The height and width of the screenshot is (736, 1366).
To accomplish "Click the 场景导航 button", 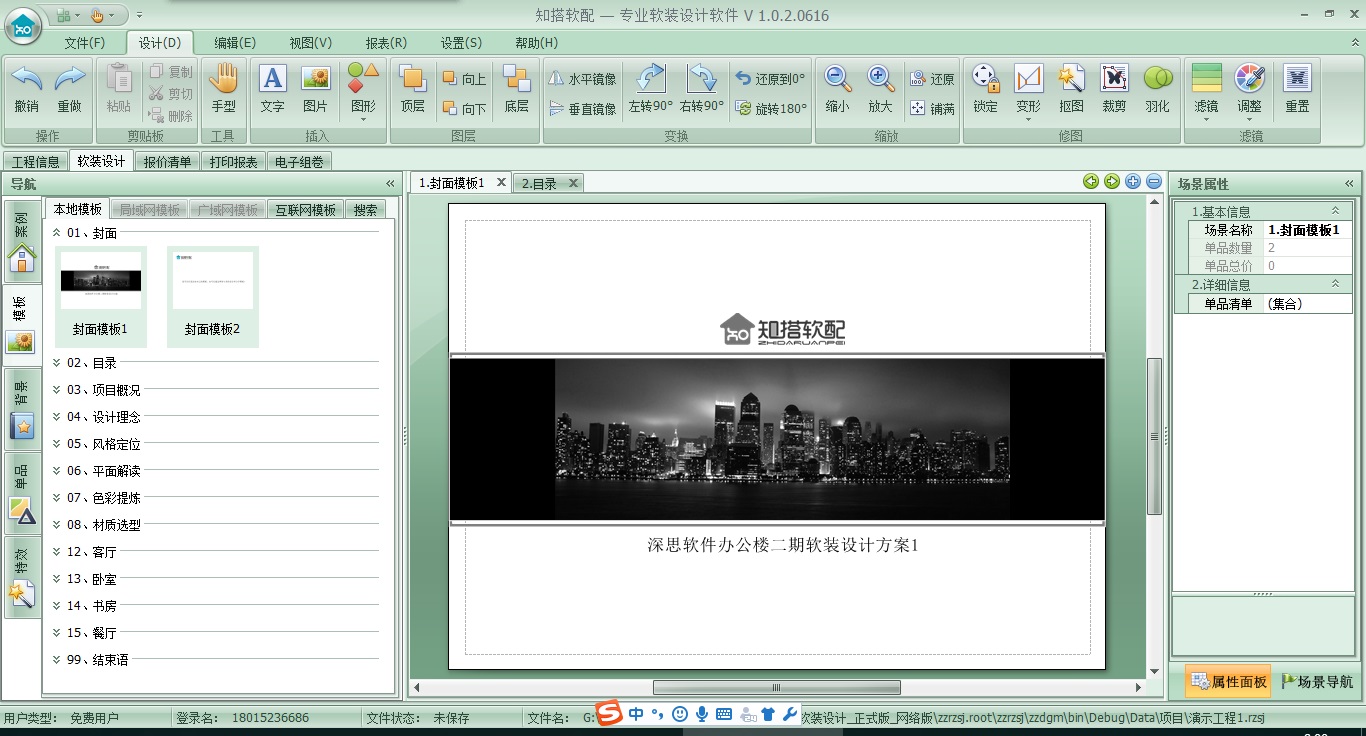I will (x=1317, y=682).
